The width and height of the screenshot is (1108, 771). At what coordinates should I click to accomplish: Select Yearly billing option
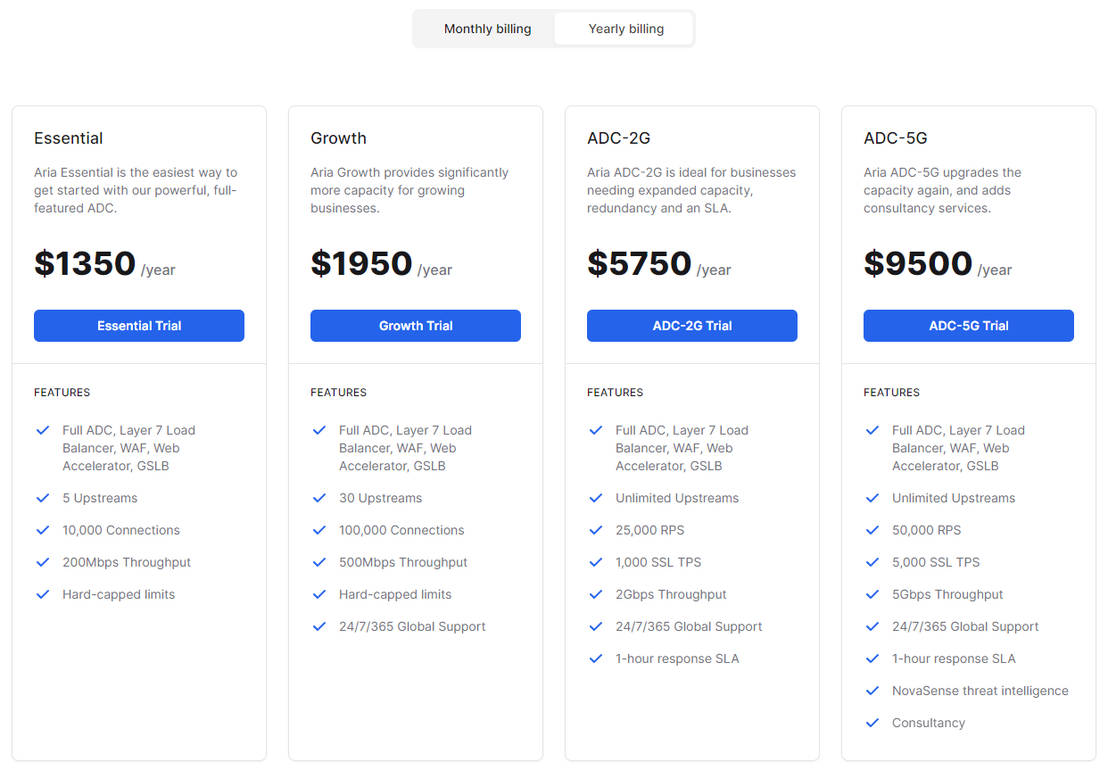point(625,29)
